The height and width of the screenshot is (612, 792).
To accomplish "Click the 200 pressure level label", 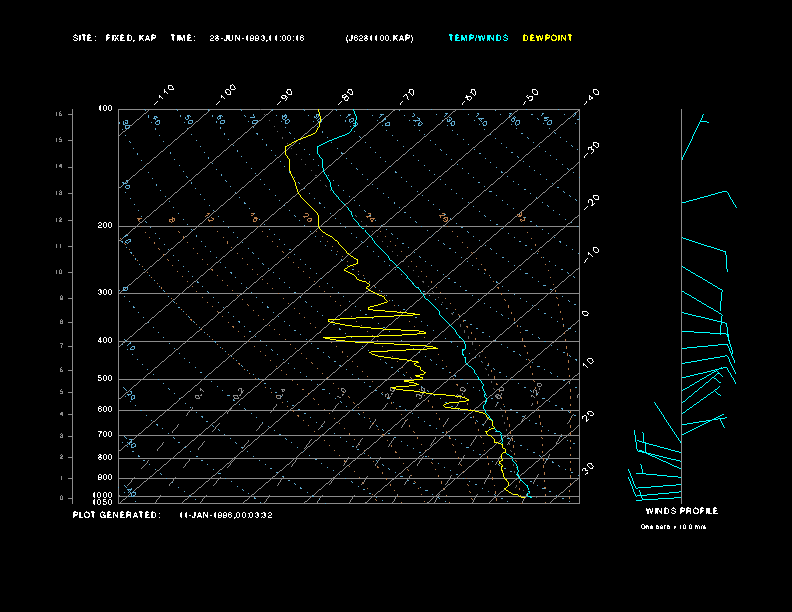I will (105, 226).
